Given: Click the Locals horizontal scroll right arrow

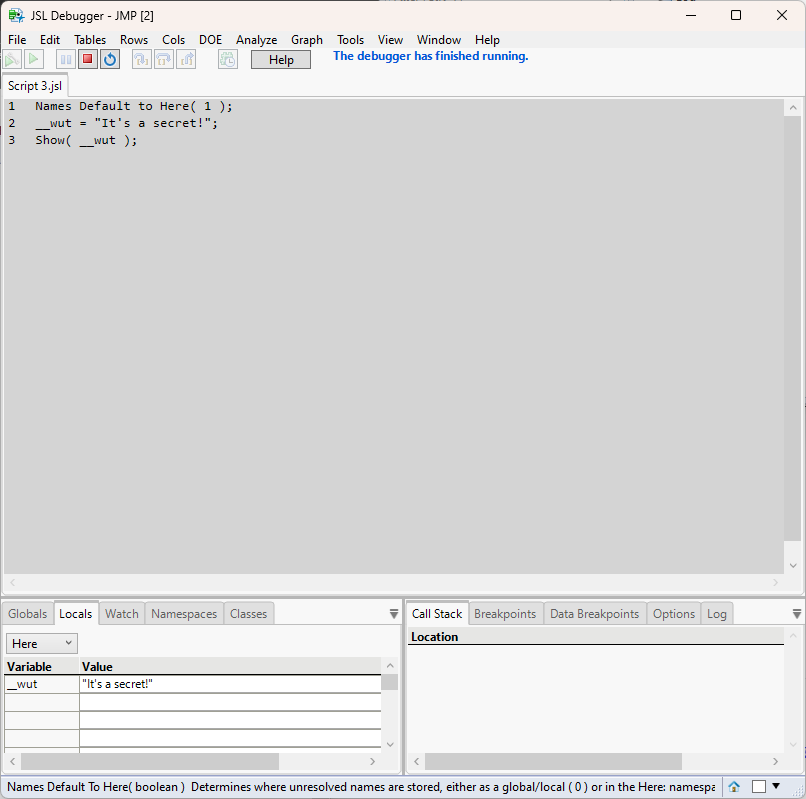Looking at the screenshot, I should tap(373, 761).
